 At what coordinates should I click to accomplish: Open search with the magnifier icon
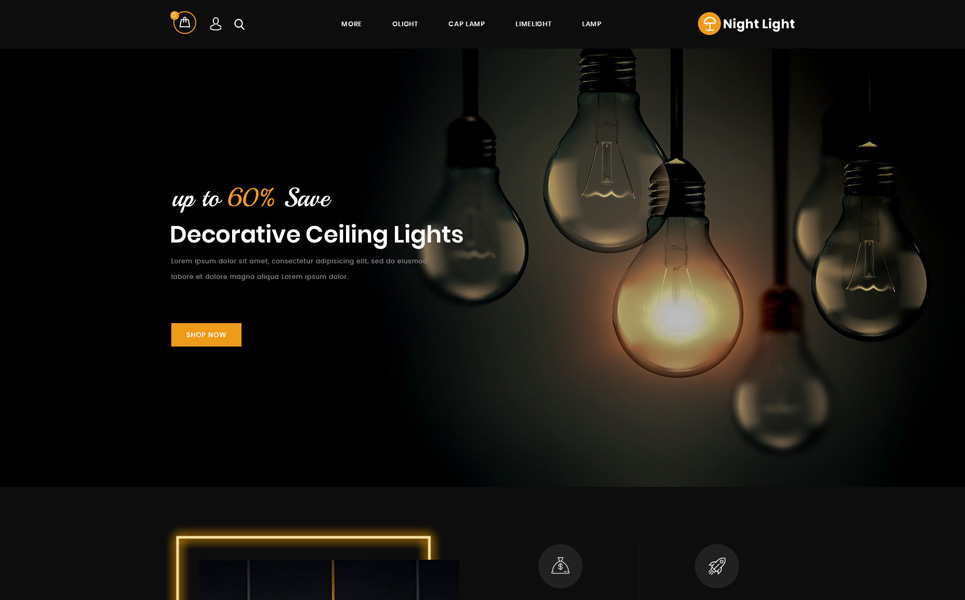tap(239, 25)
